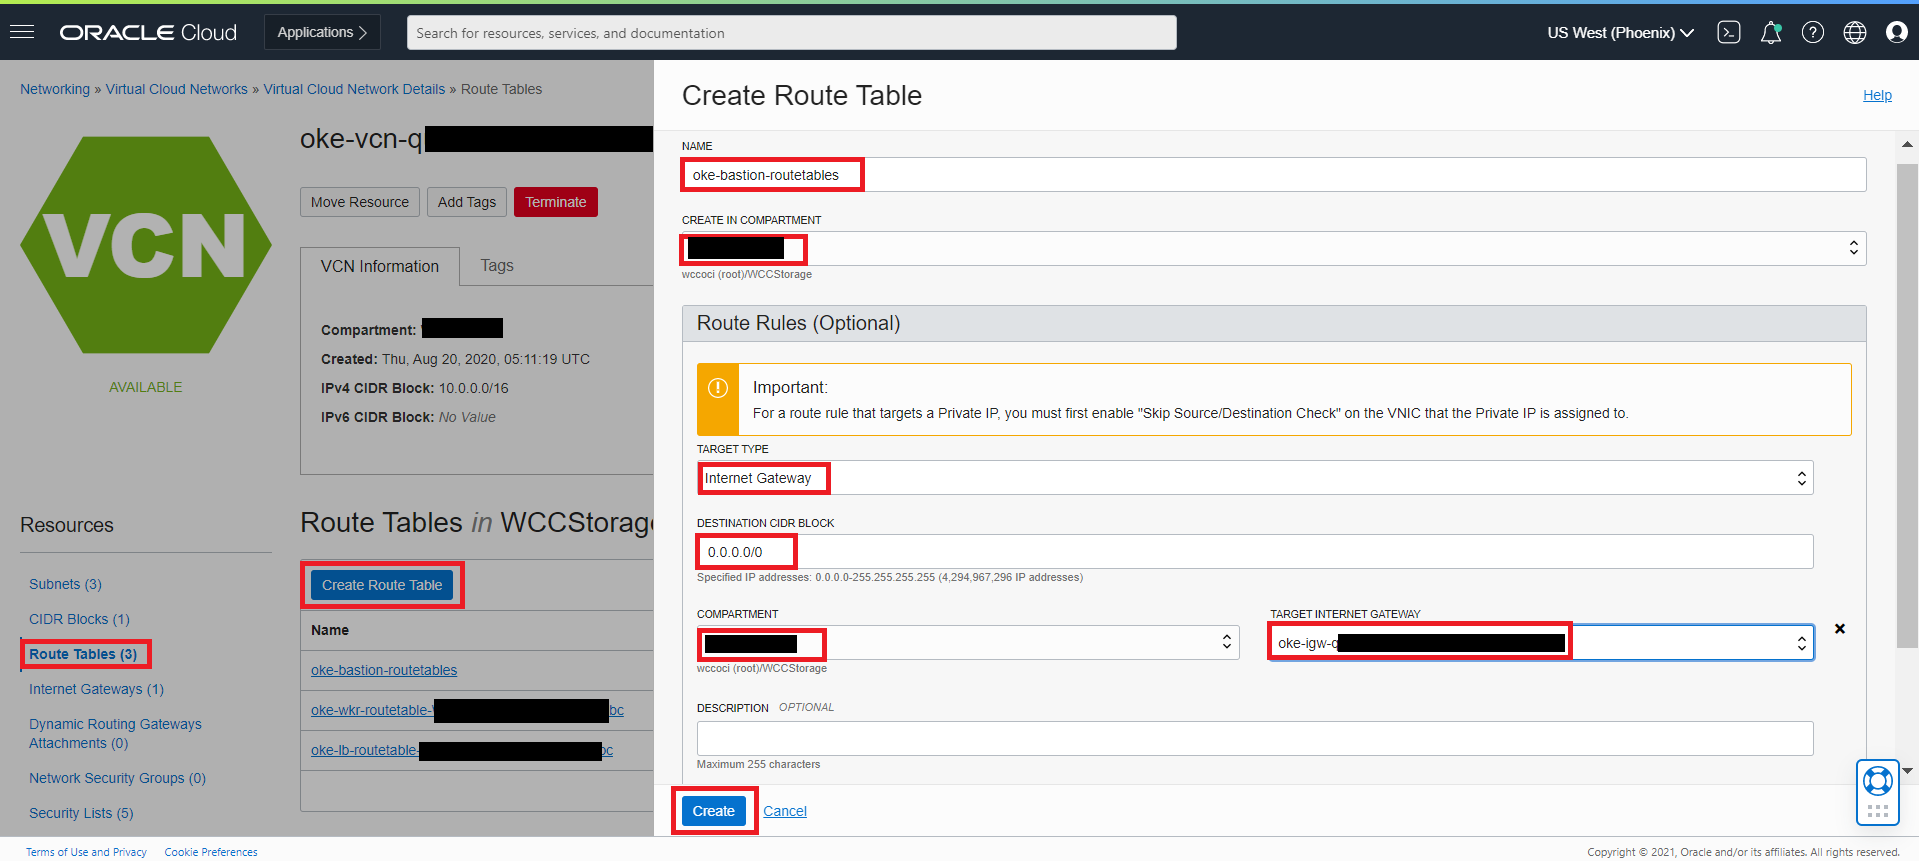Open Dynamic Routing Gateways Attachments (0)
Viewport: 1919px width, 861px height.
115,733
